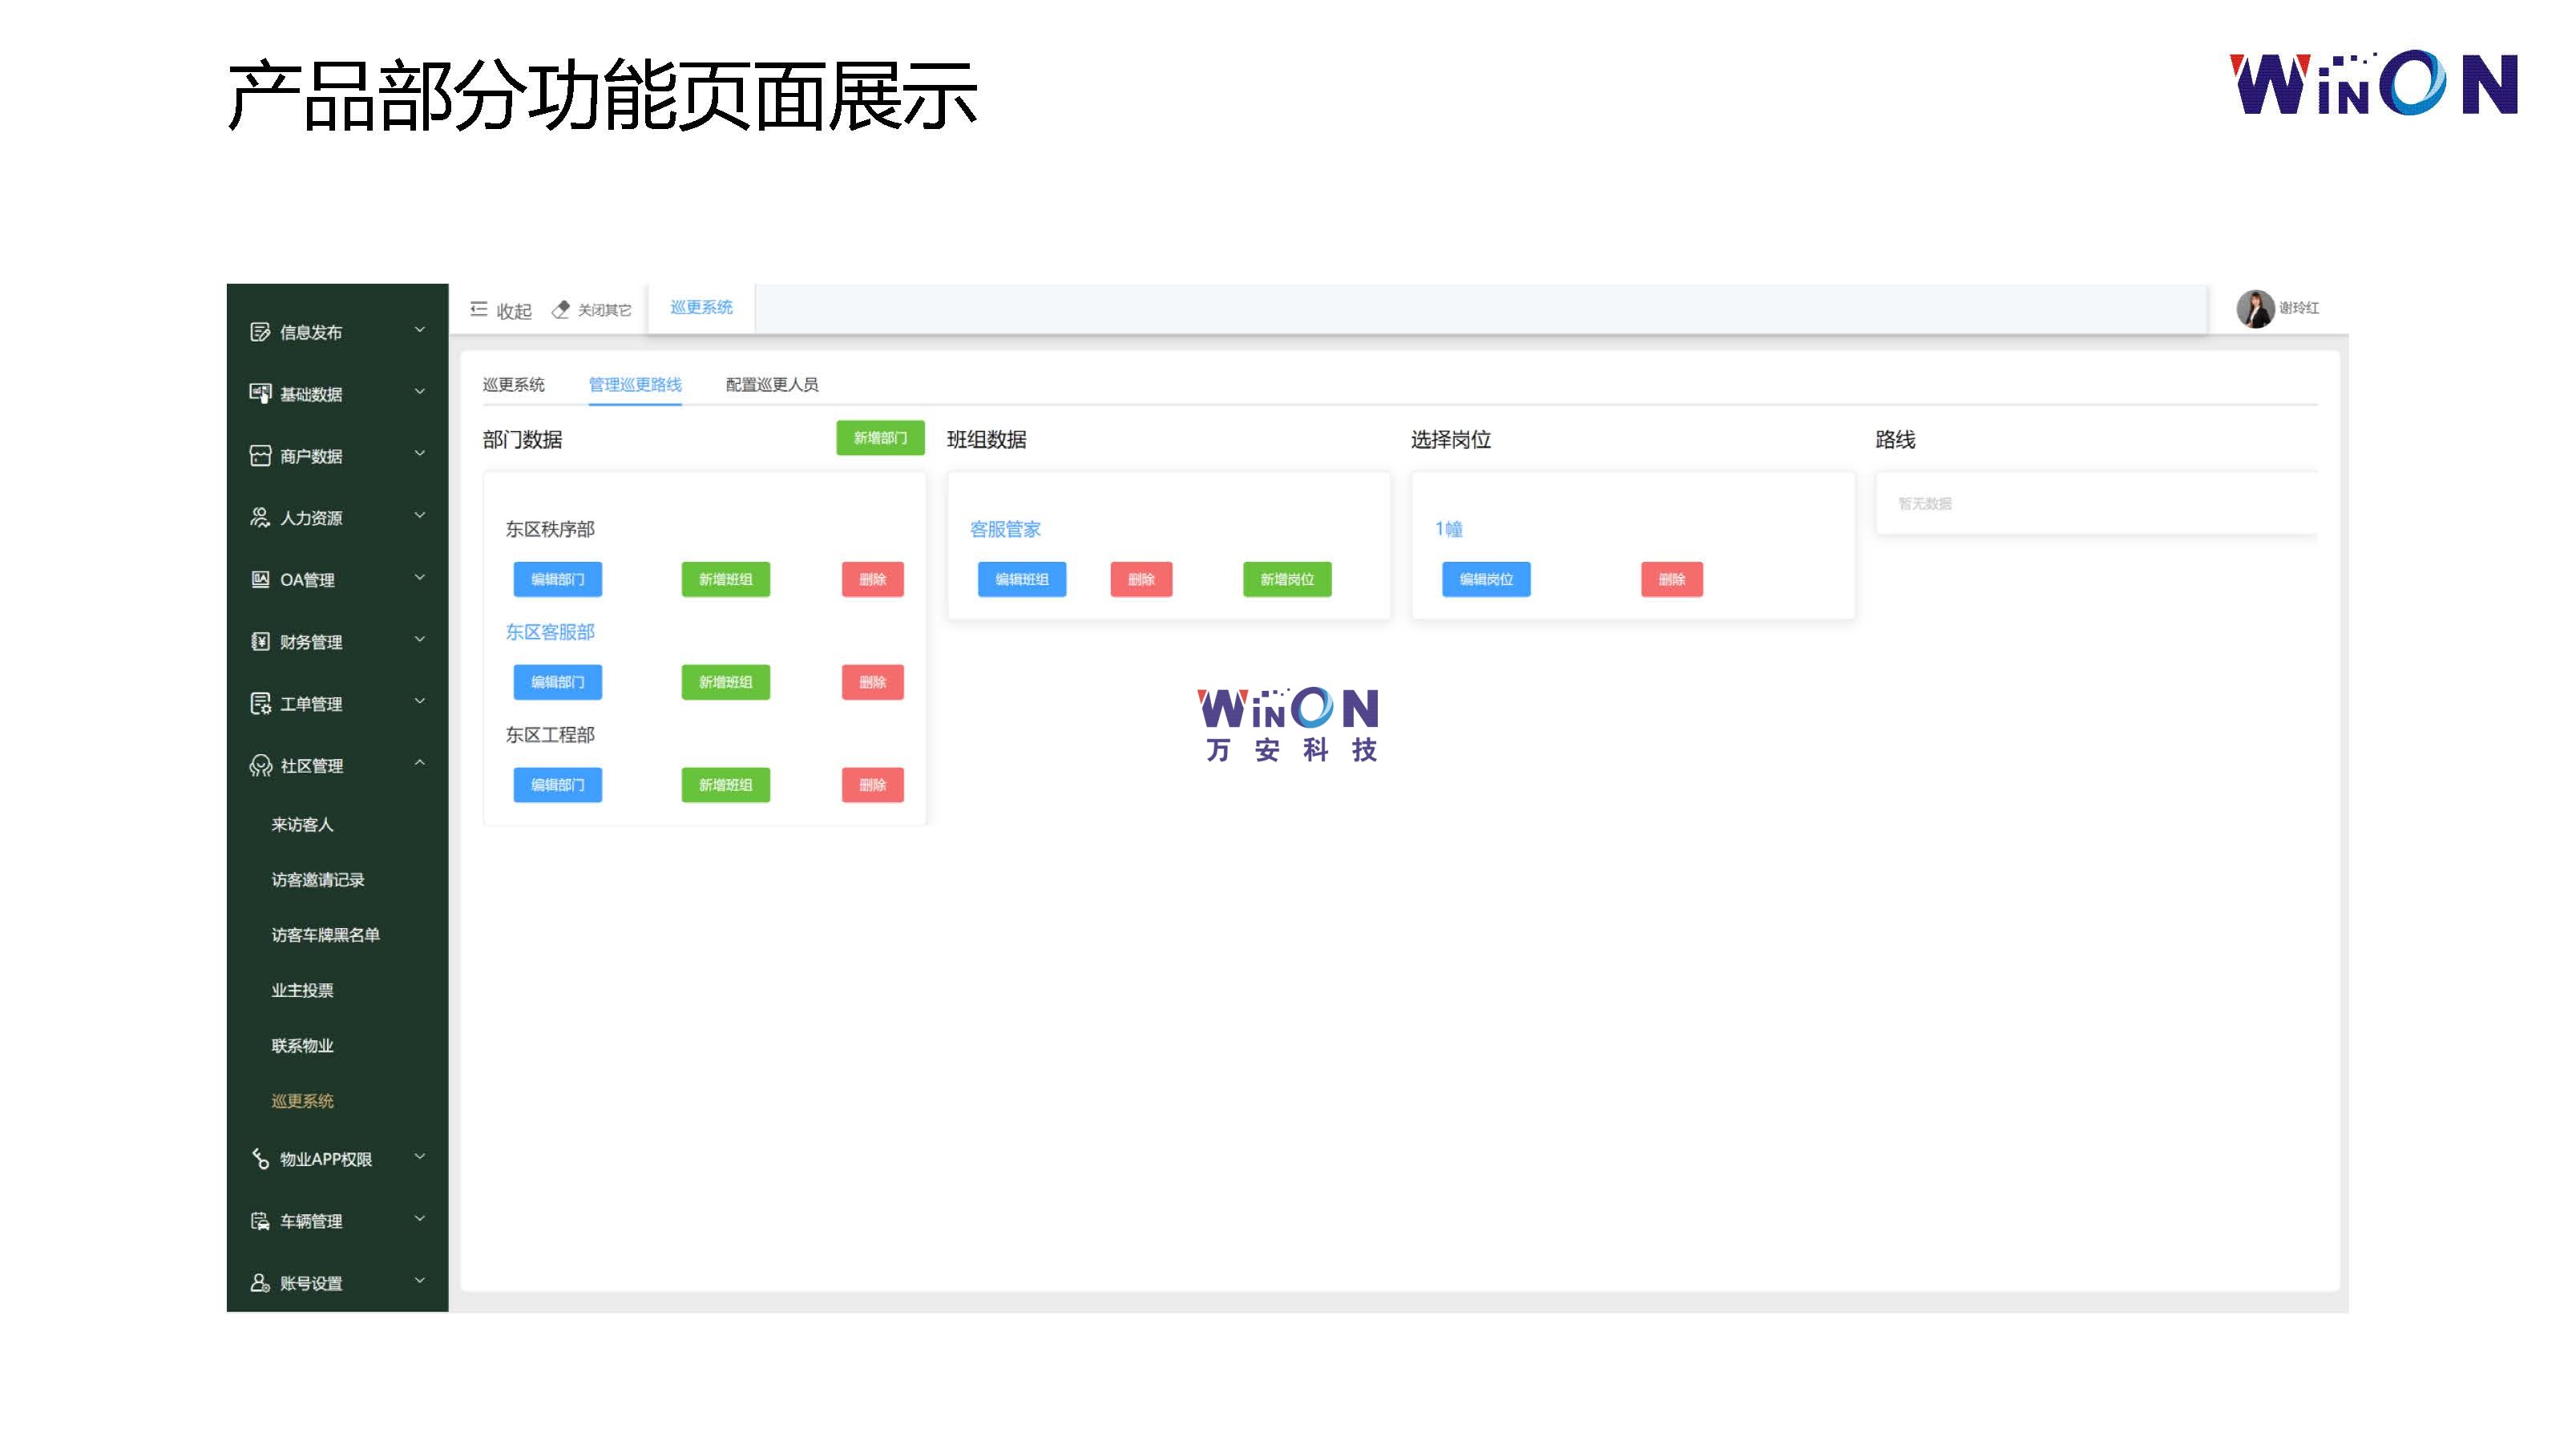Viewport: 2576px width, 1449px height.
Task: Delete the 客服管家 team
Action: [x=1141, y=580]
